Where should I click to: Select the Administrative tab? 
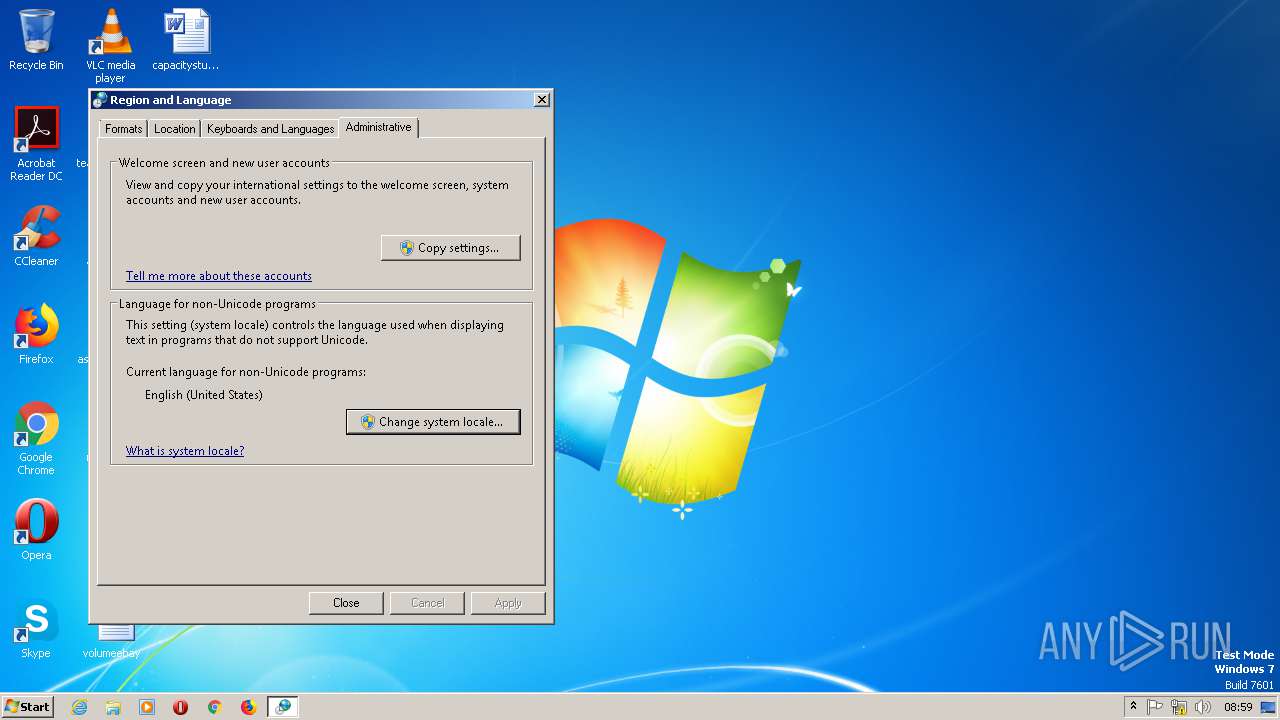pos(379,127)
